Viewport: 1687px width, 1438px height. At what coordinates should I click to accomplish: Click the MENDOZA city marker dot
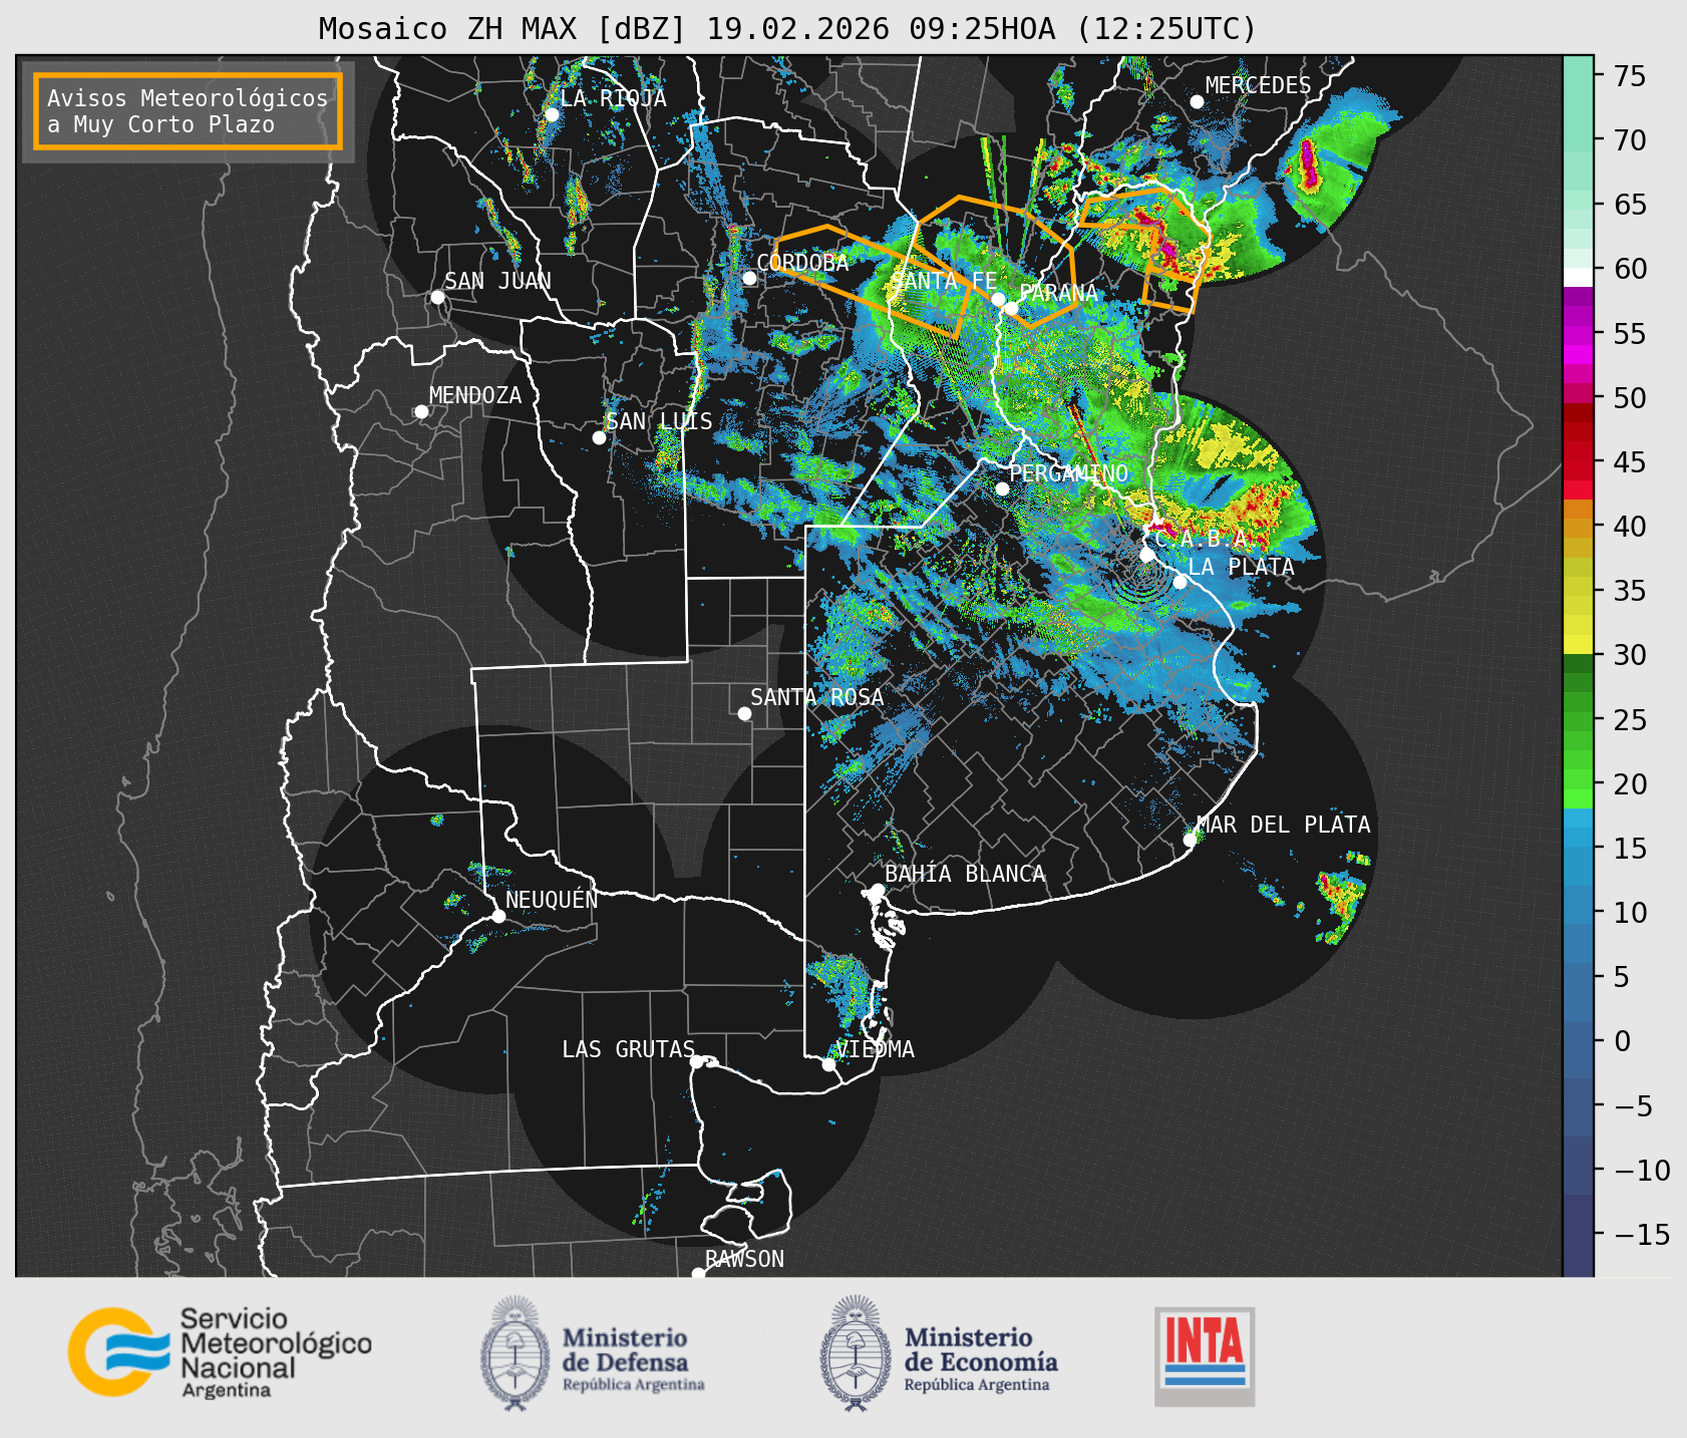pos(421,412)
